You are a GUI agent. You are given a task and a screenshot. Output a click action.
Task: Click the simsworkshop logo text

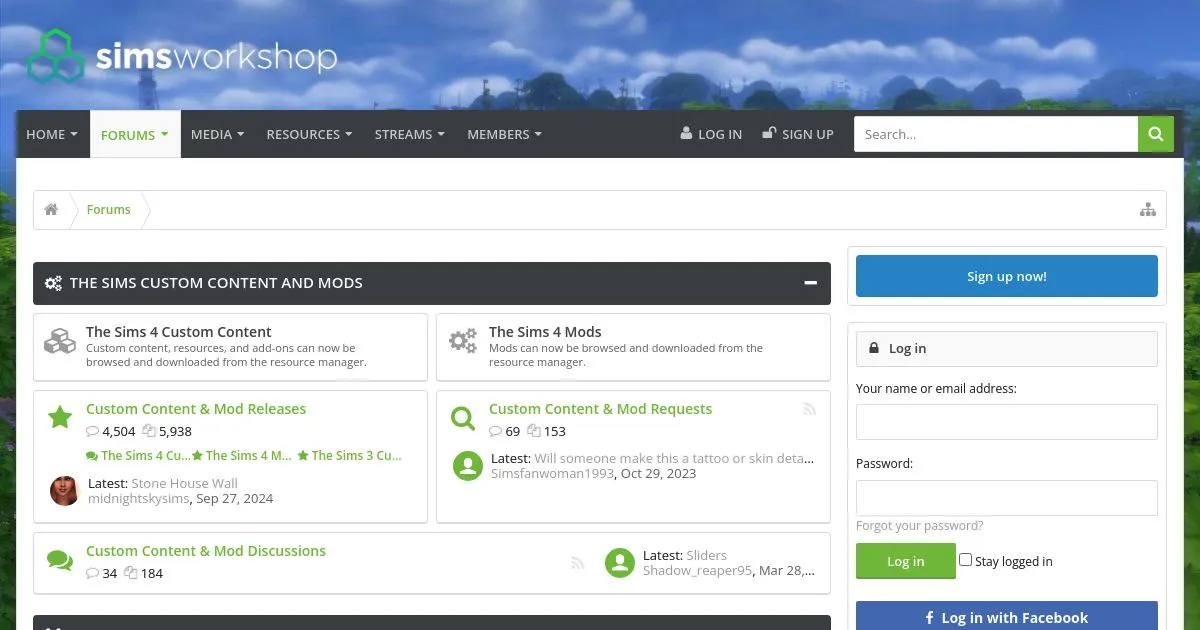coord(216,57)
